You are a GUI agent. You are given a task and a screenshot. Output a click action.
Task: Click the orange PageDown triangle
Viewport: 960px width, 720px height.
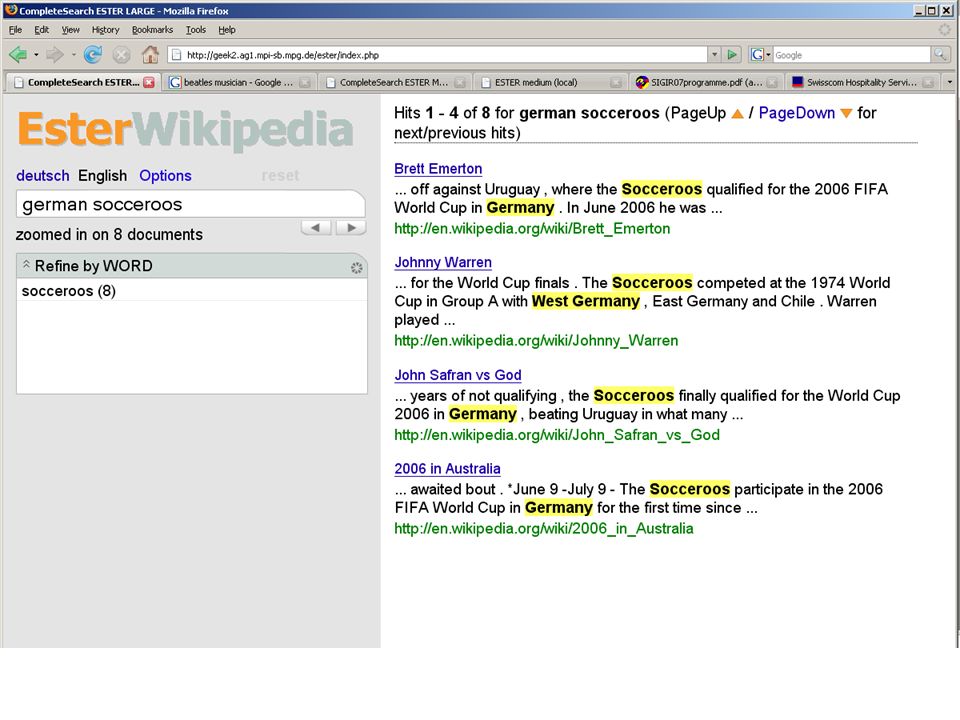pos(846,113)
